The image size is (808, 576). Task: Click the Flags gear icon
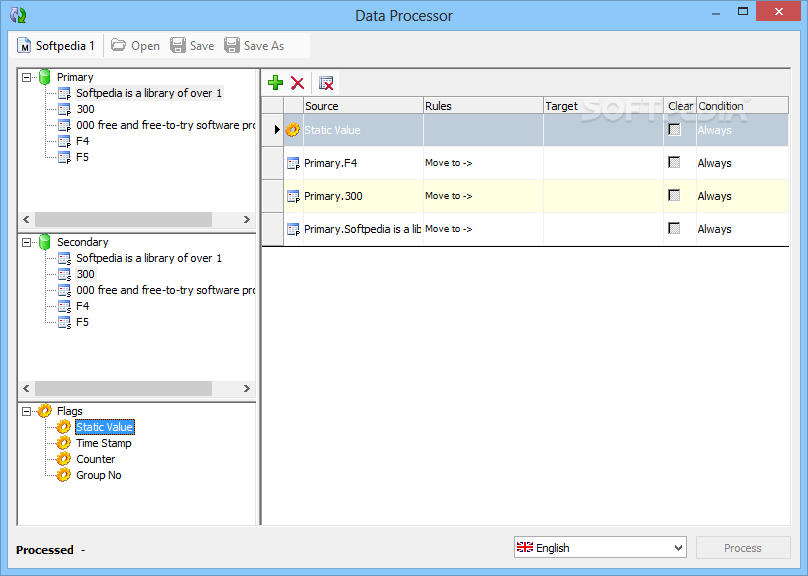[45, 411]
